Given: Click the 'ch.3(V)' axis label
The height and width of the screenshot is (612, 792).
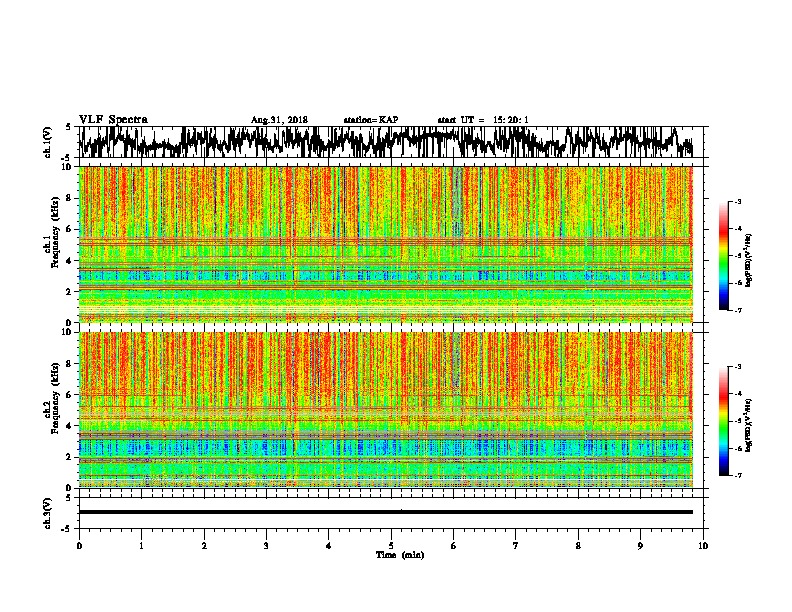Looking at the screenshot, I should pyautogui.click(x=47, y=513).
